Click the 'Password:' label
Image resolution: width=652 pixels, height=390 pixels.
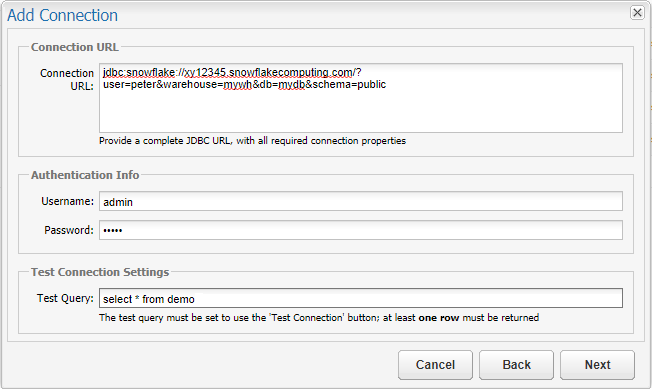coord(69,230)
